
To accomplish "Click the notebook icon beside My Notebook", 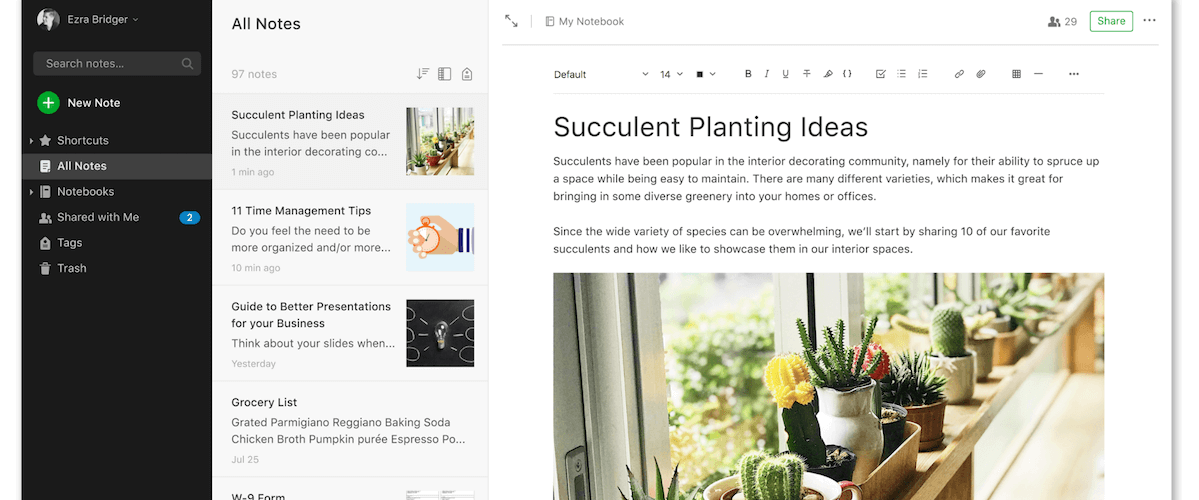I will coord(550,21).
